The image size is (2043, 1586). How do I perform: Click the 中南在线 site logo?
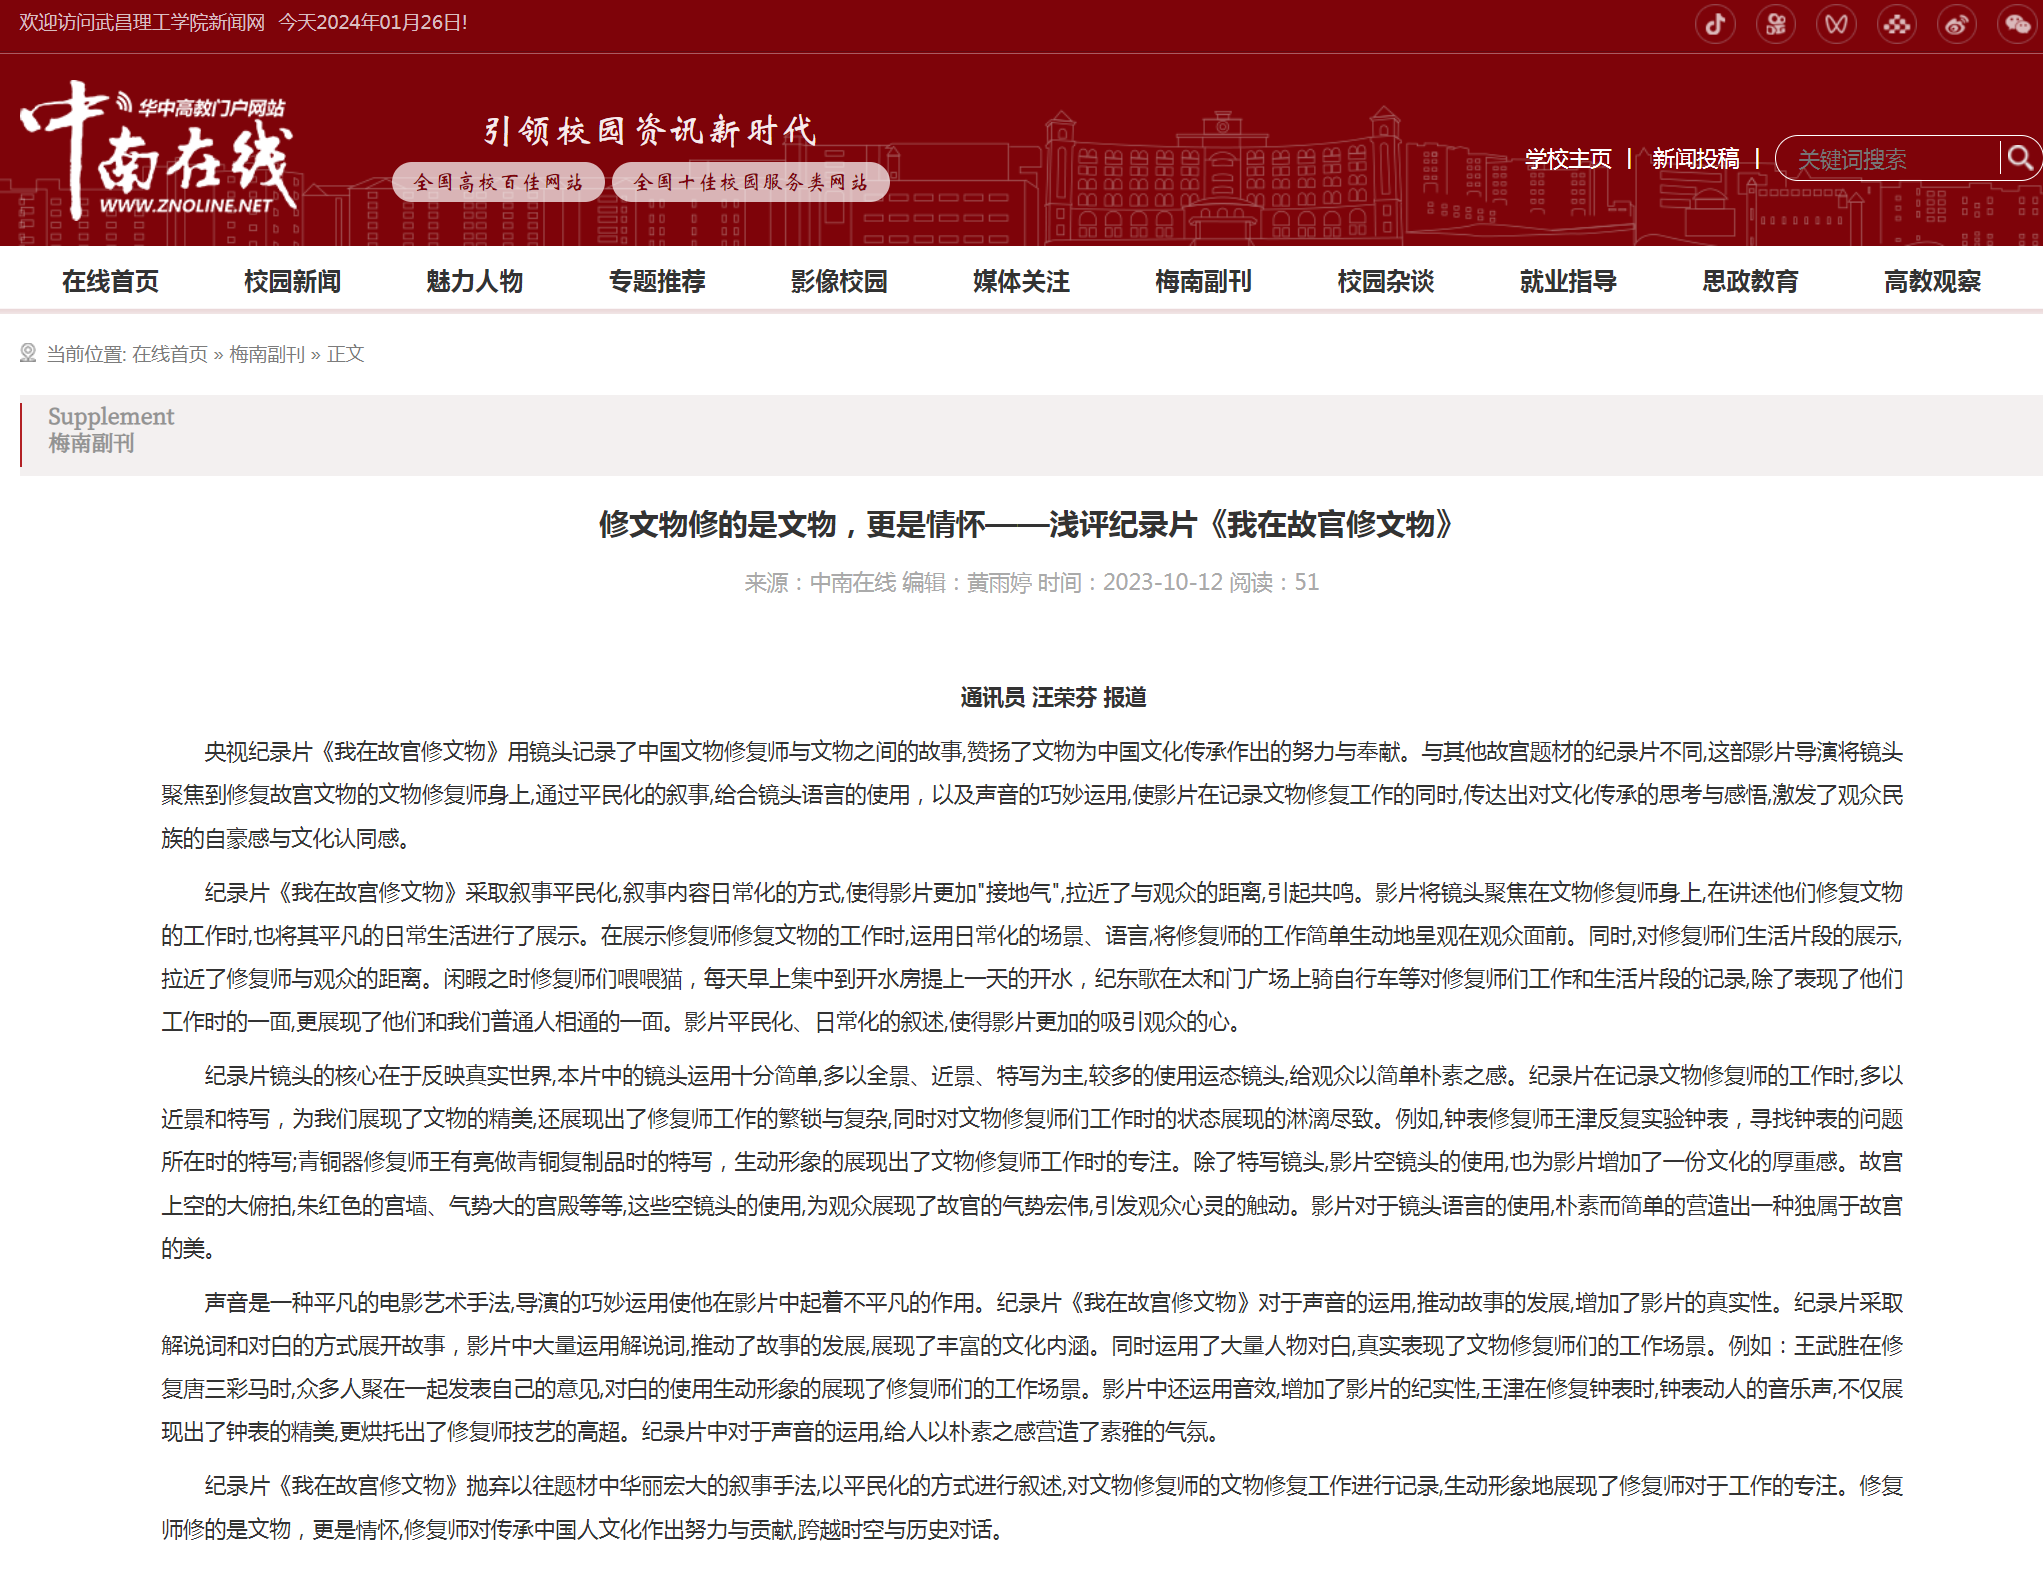[160, 150]
